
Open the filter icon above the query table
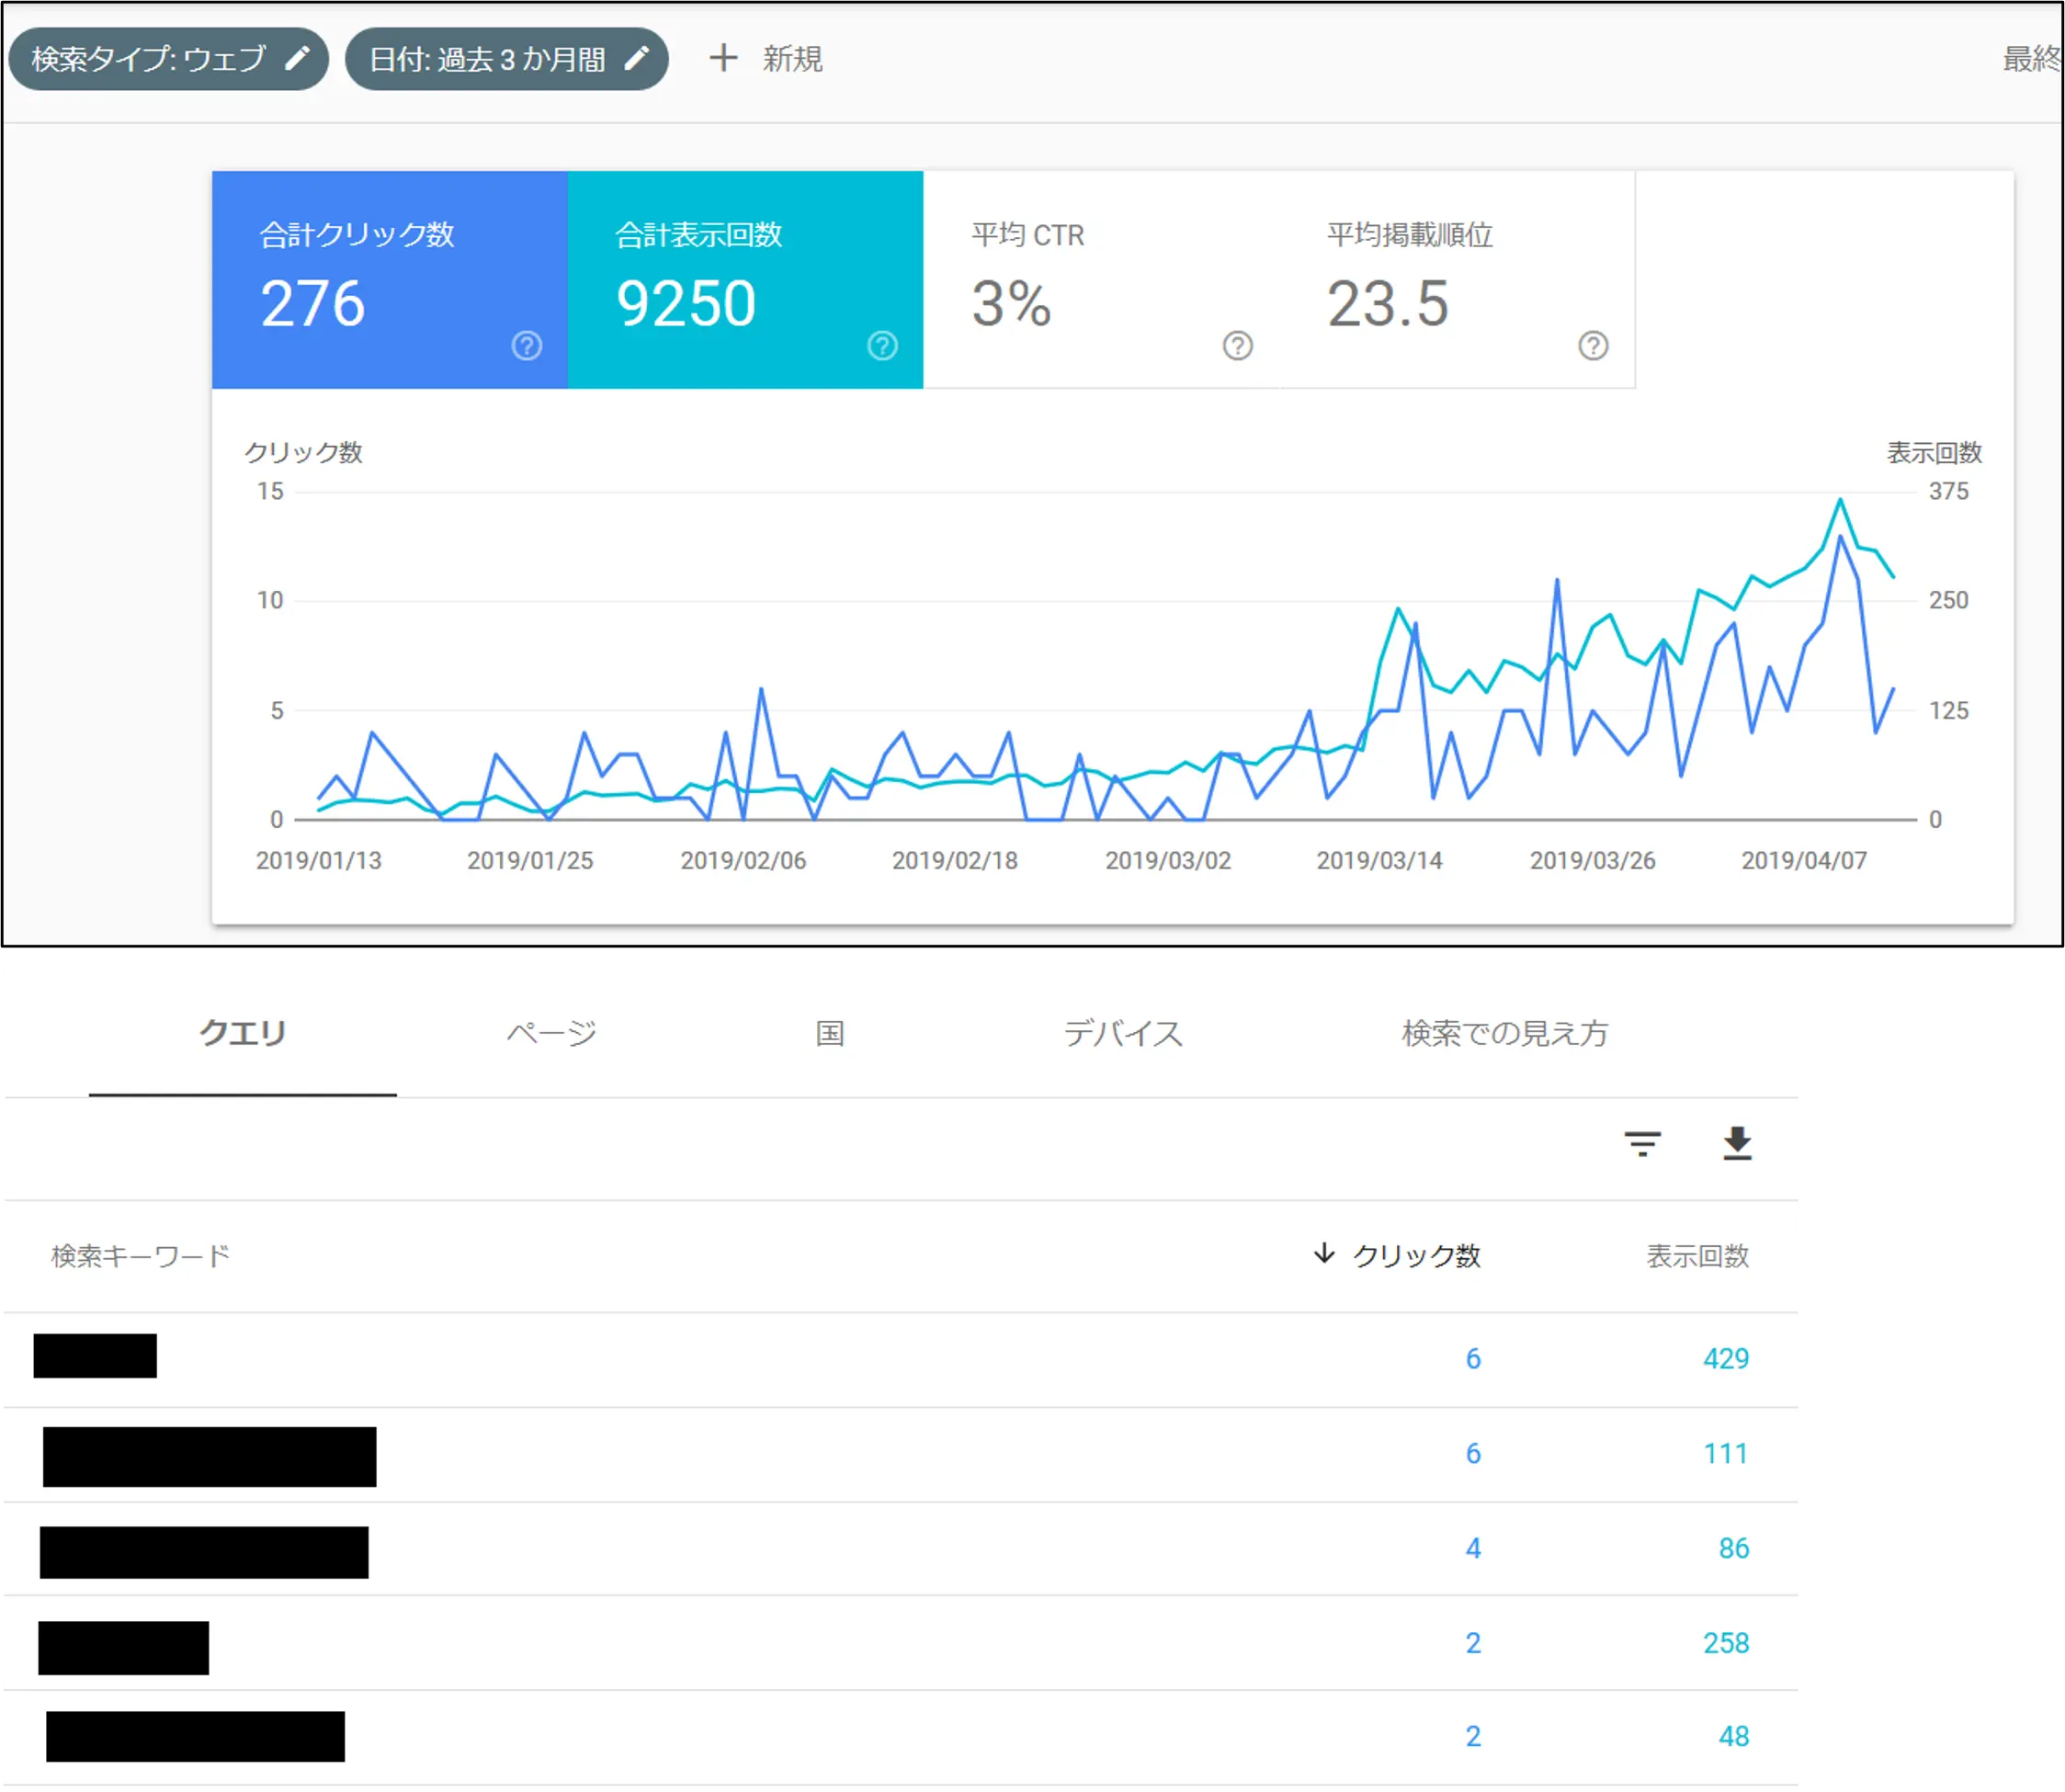[x=1644, y=1143]
